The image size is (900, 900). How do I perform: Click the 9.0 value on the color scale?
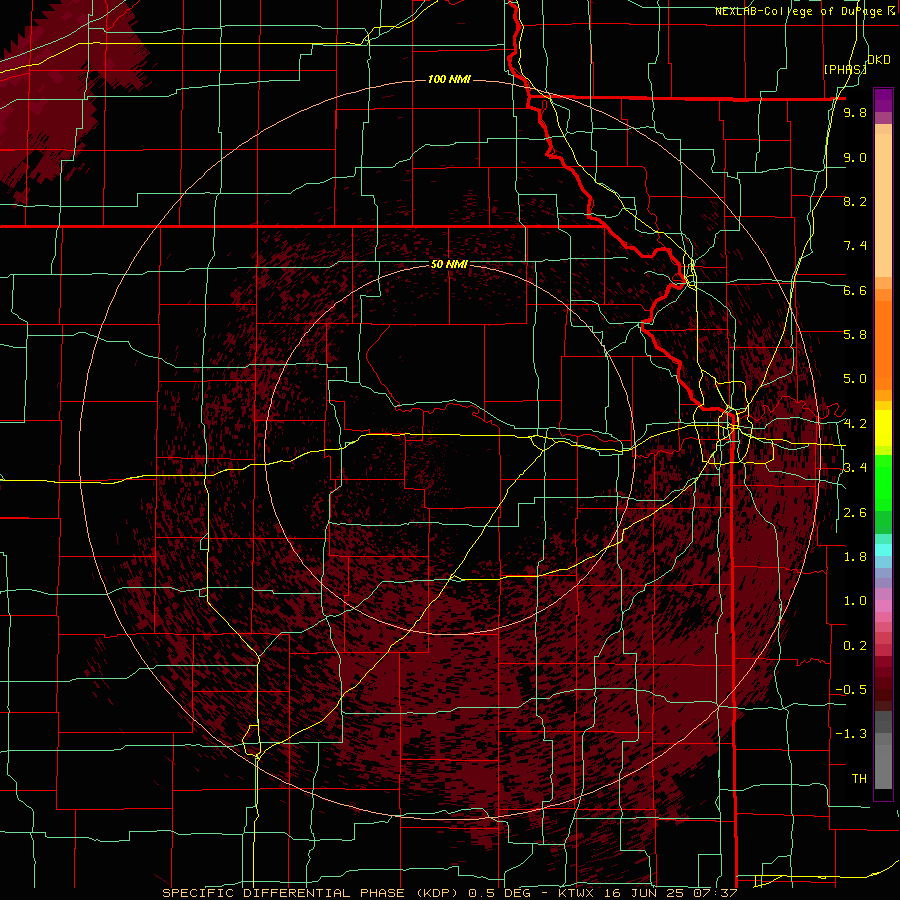(x=855, y=157)
